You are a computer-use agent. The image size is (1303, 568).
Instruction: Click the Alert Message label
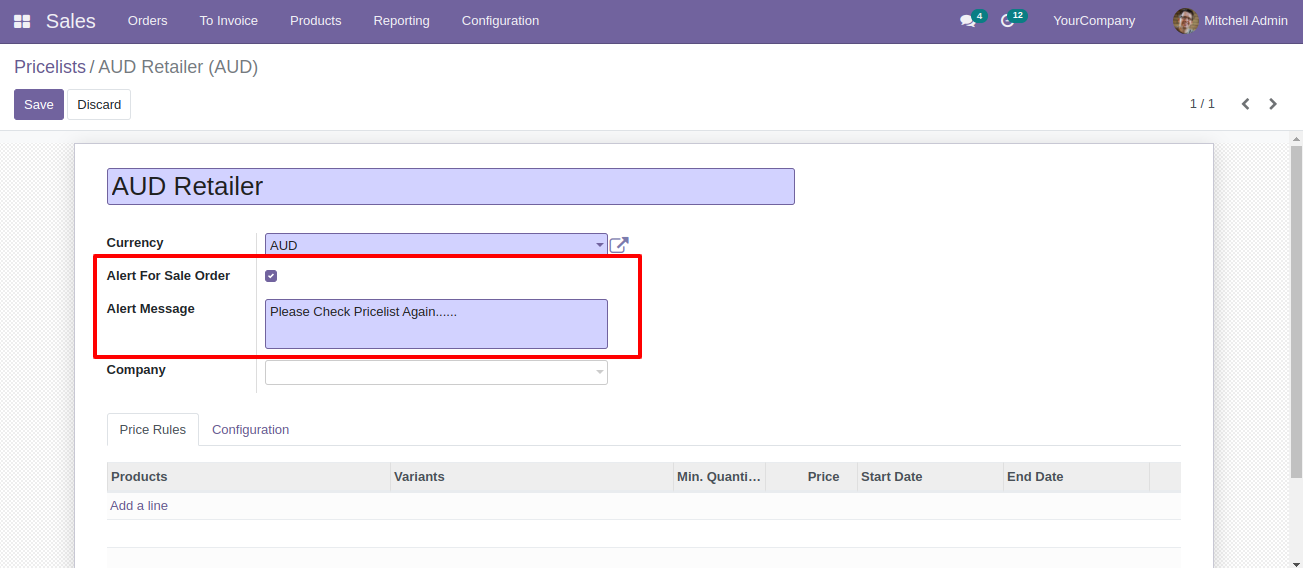[151, 309]
